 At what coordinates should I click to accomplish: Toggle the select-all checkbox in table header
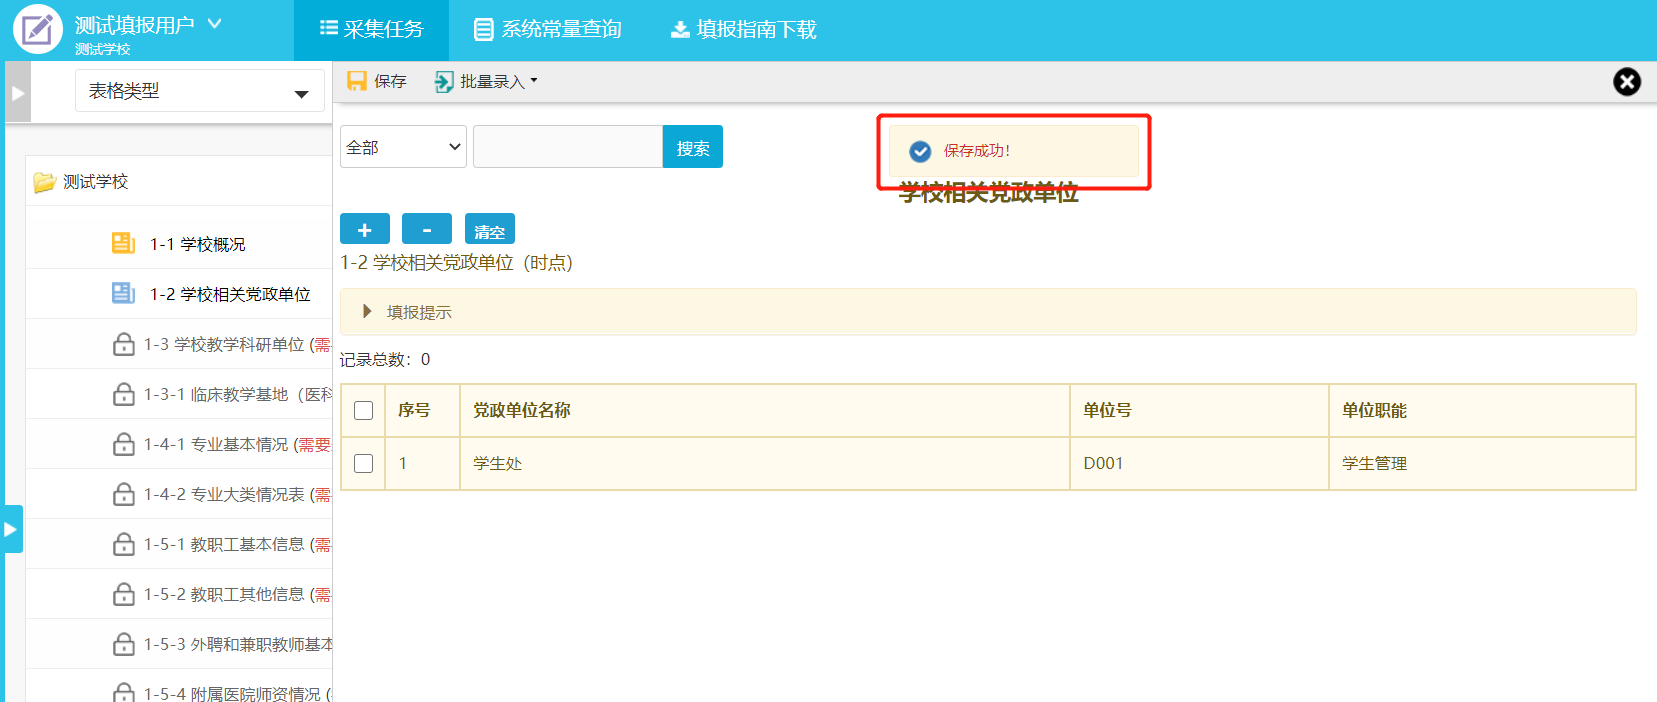(x=364, y=410)
